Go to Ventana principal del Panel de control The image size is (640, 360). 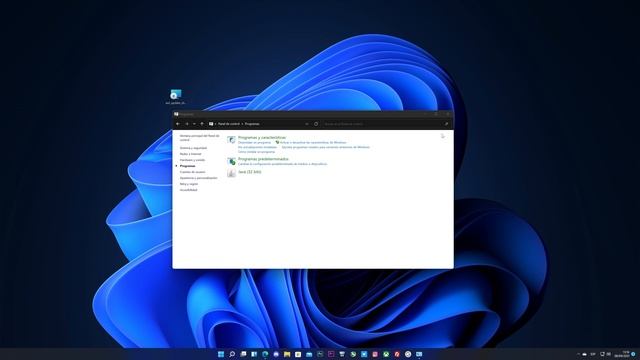[x=199, y=138]
